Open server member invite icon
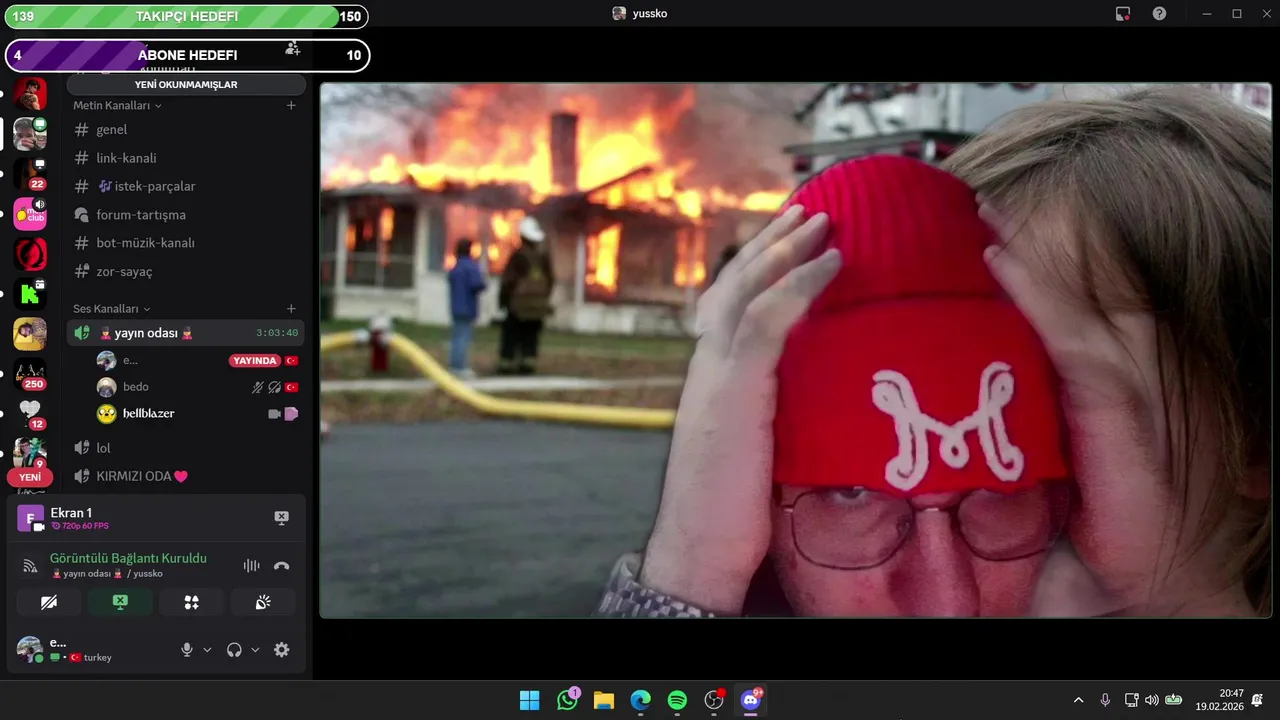 292,48
